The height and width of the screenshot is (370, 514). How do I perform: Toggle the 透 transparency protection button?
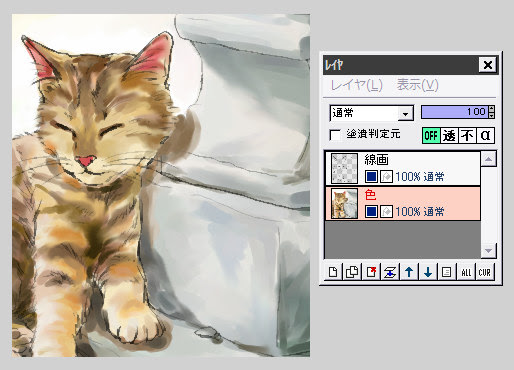pos(449,135)
